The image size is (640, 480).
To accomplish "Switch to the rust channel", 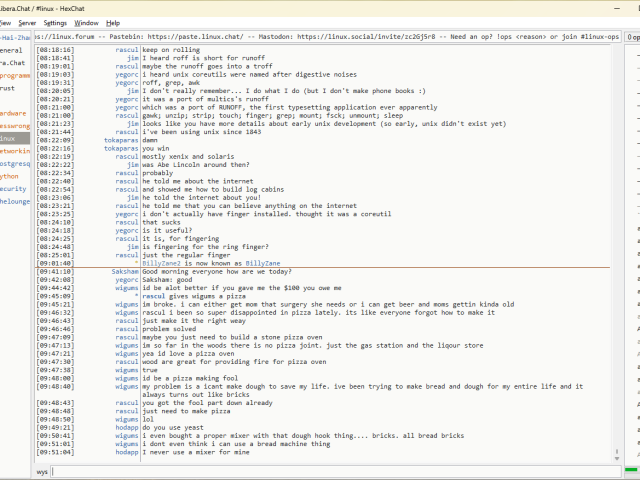I will 8,88.
